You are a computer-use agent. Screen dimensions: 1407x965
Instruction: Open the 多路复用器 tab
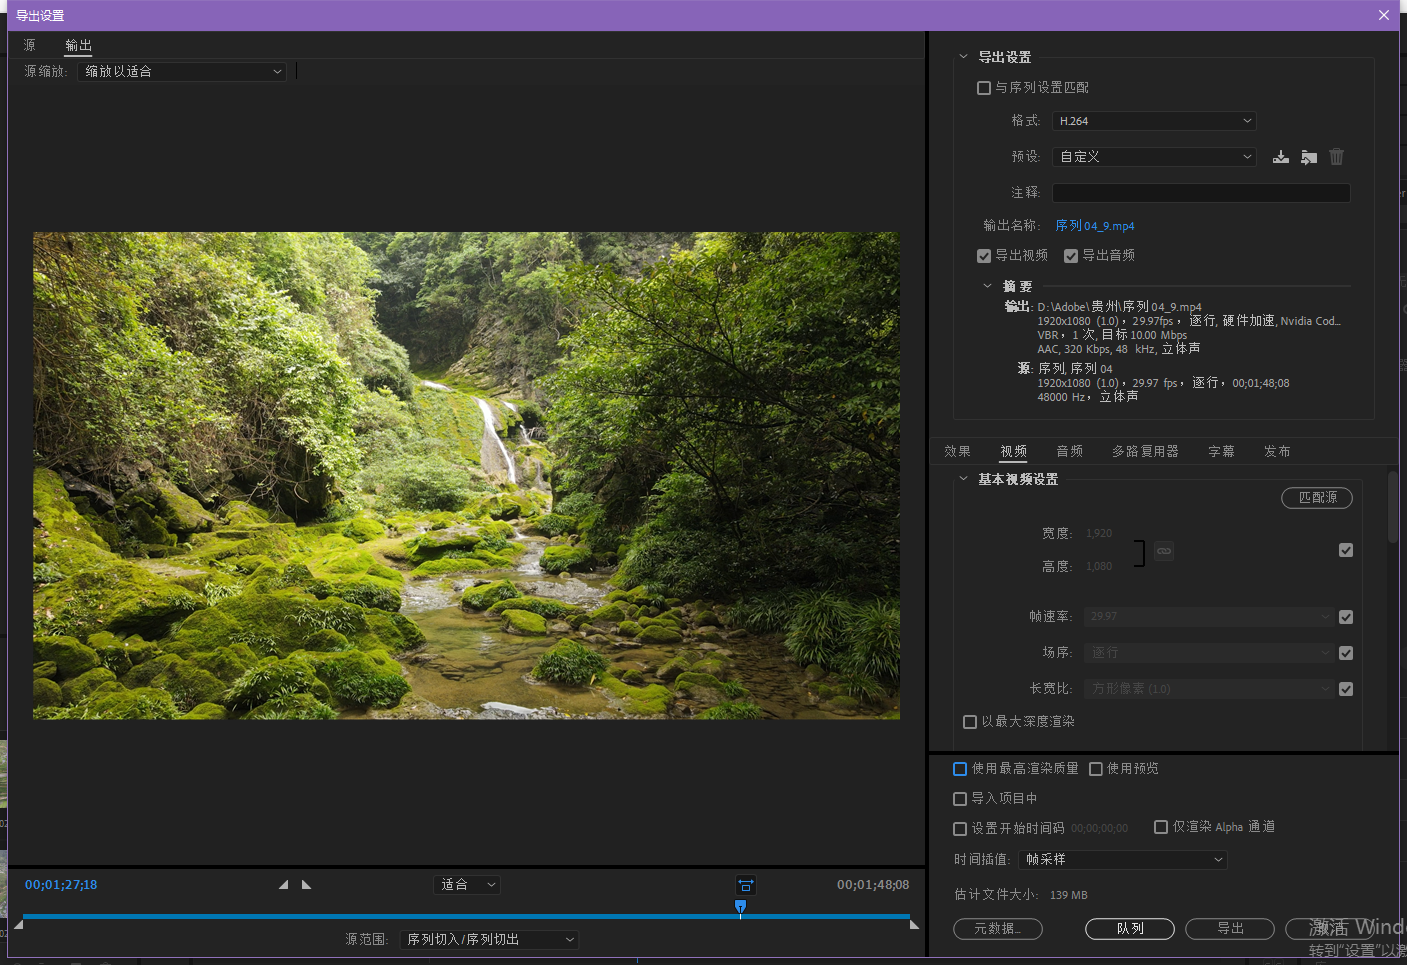(x=1146, y=452)
